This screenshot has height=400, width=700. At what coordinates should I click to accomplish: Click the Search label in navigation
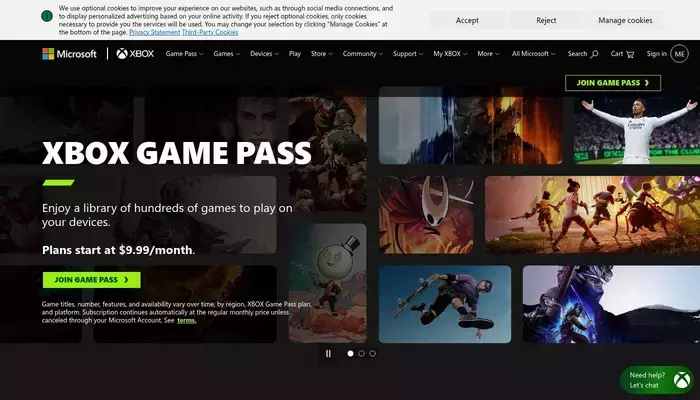[577, 54]
